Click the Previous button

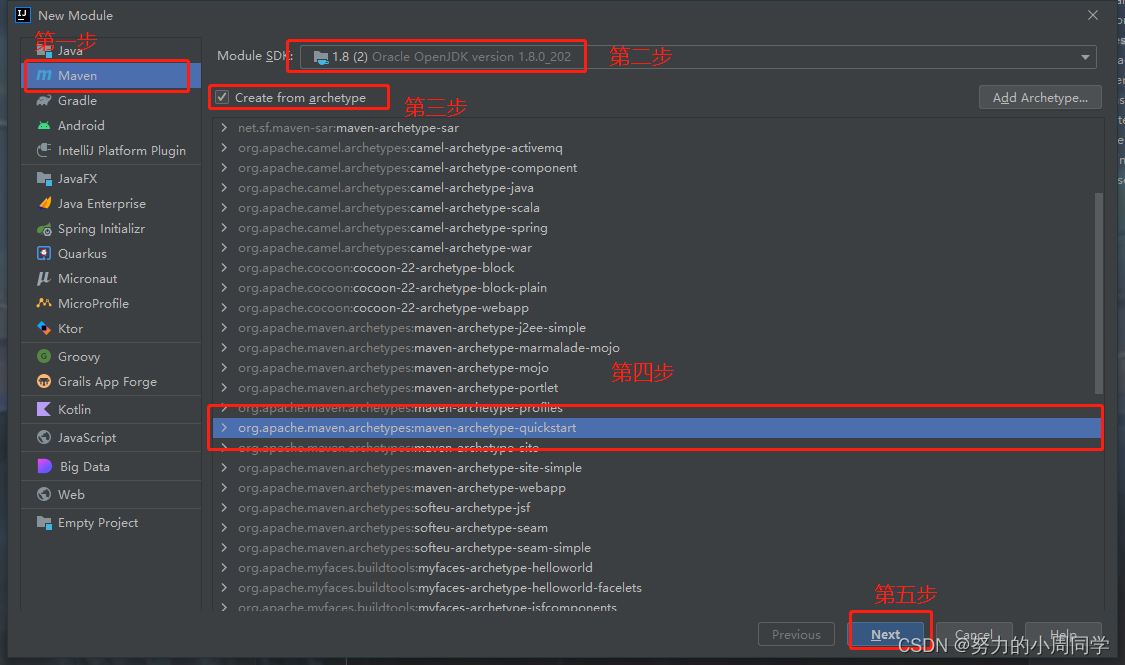(796, 634)
